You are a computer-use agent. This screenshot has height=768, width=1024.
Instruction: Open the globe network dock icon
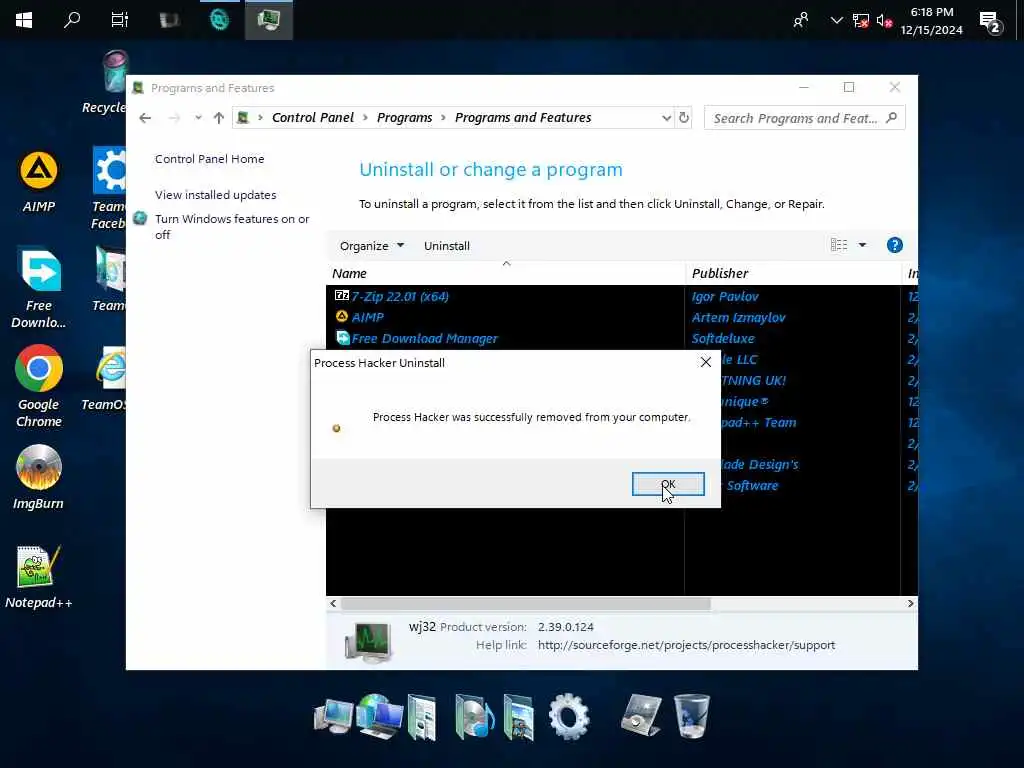[380, 716]
